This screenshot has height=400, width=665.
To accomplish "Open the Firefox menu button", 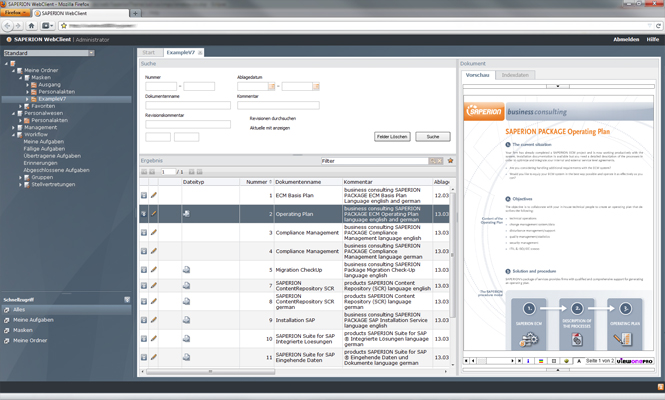I will (15, 13).
